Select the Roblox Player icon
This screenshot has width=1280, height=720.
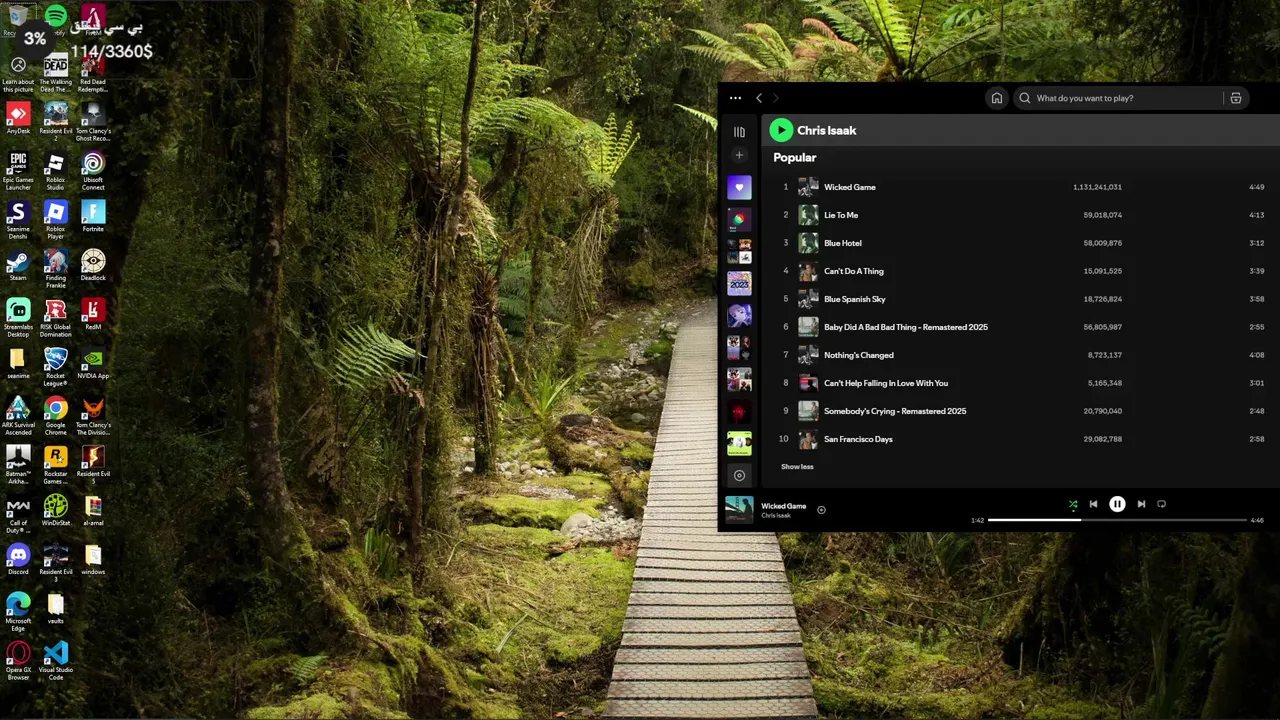56,220
